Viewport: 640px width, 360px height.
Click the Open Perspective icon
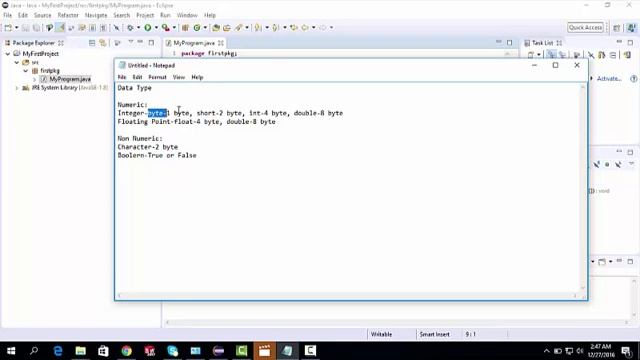pyautogui.click(x=617, y=28)
